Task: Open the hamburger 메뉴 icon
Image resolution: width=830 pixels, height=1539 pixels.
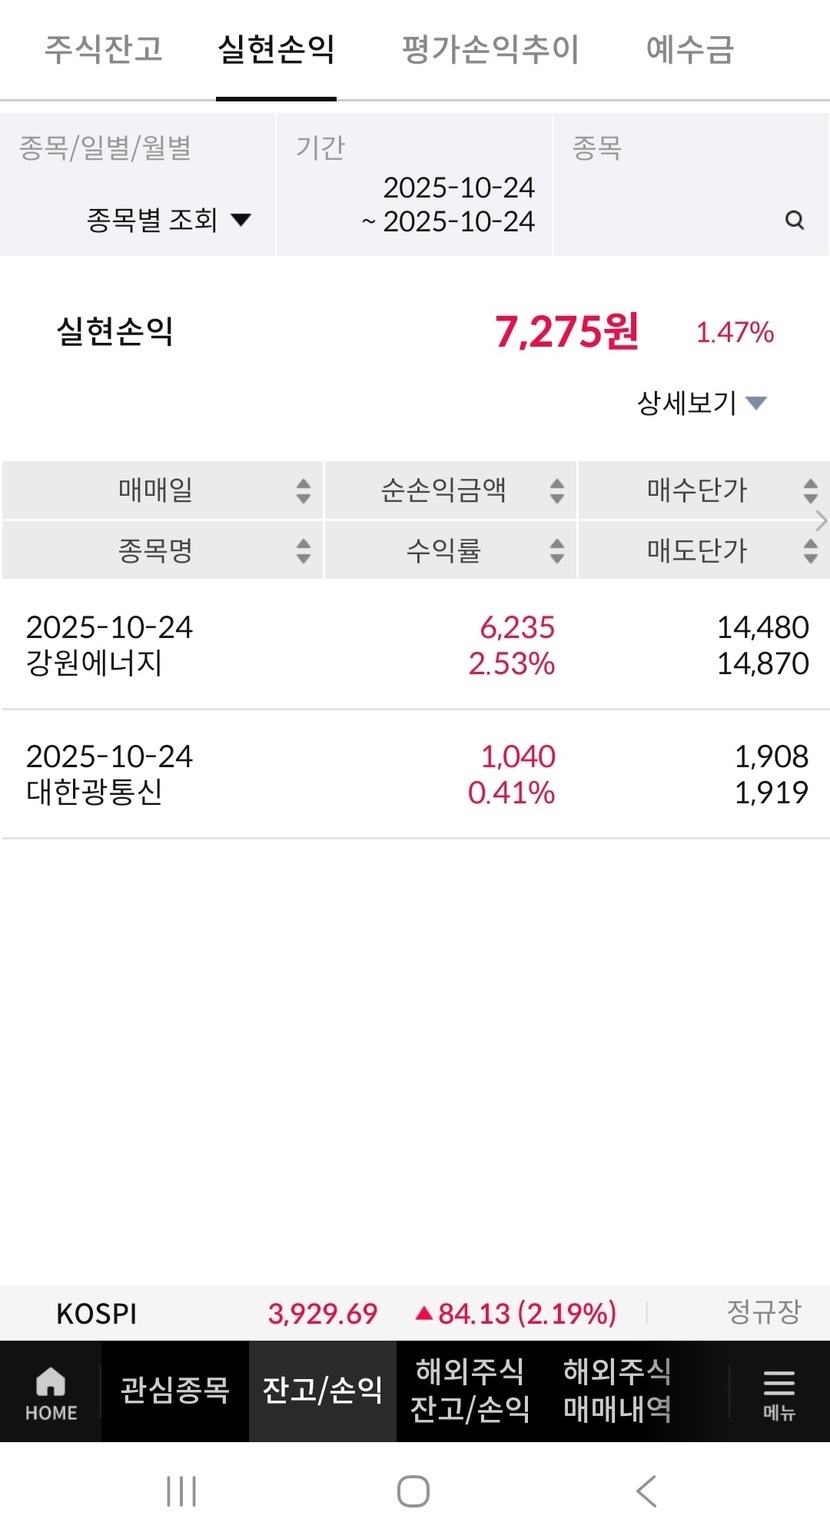Action: point(778,1390)
